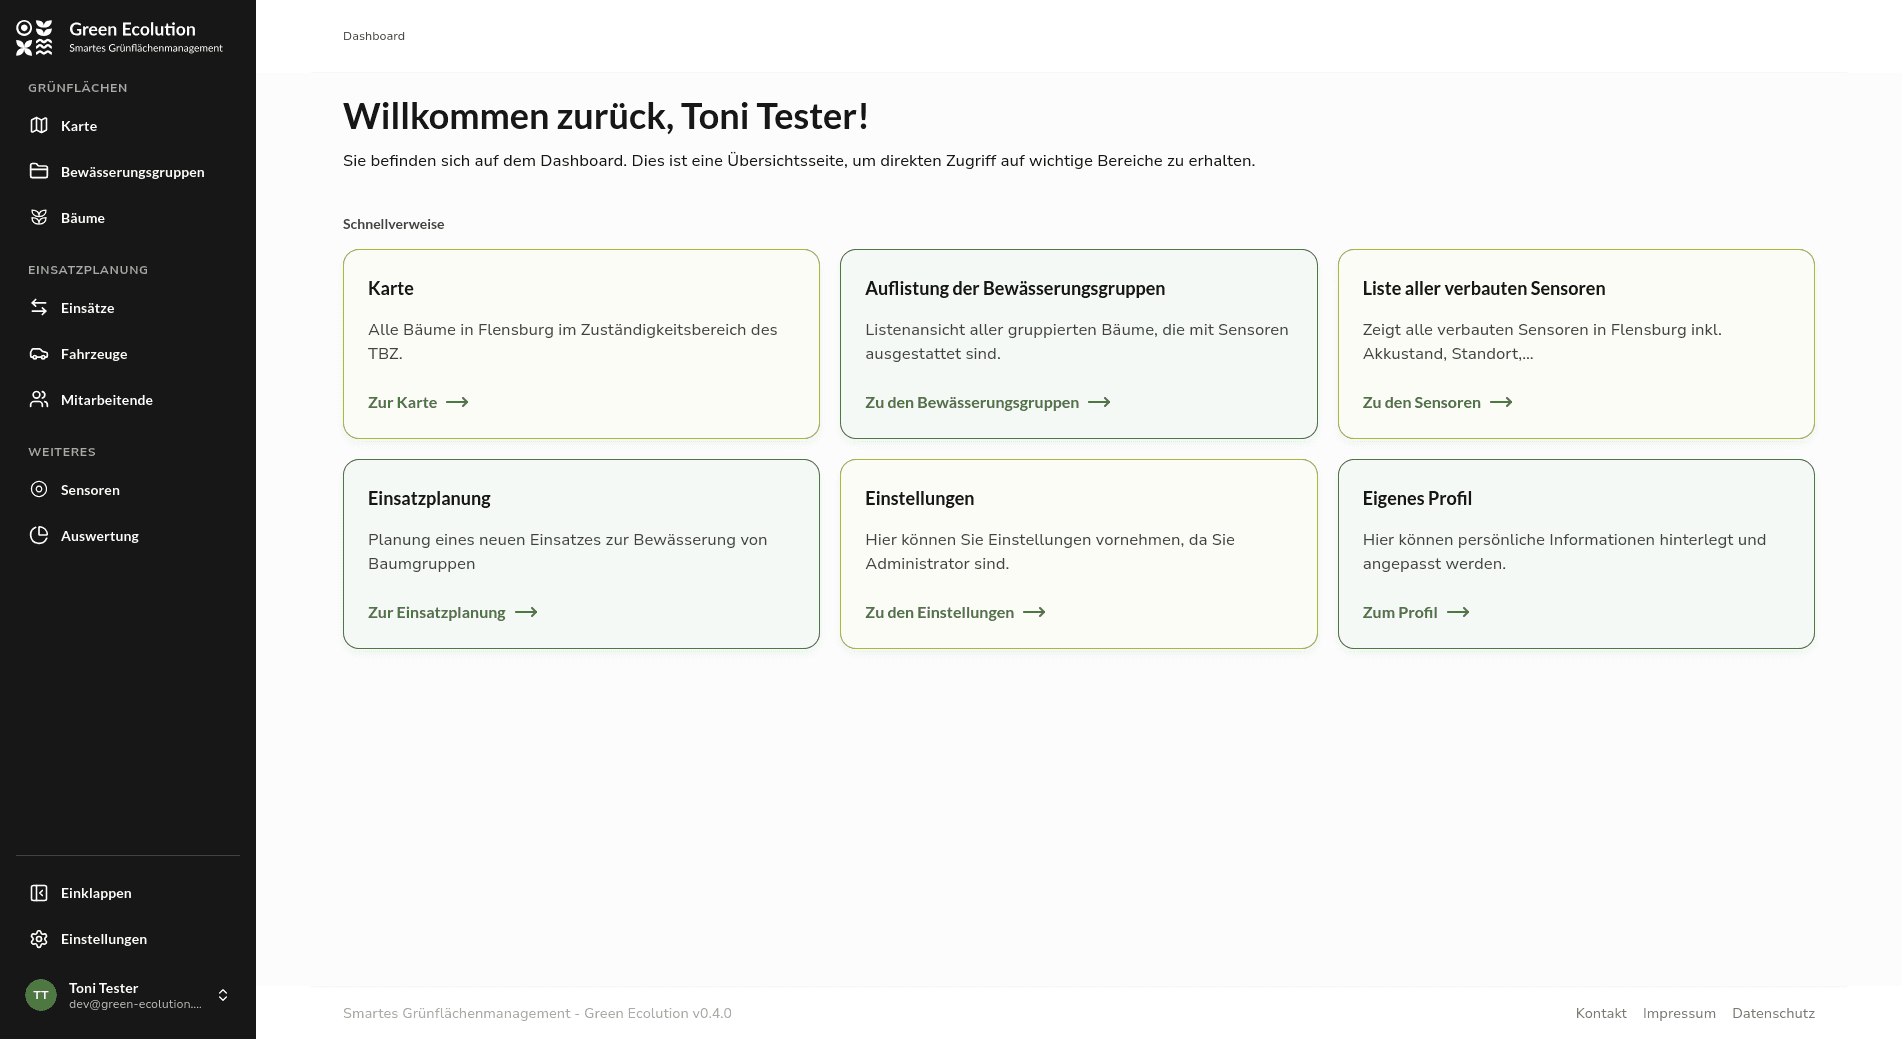Image resolution: width=1902 pixels, height=1039 pixels.
Task: Click the Zum Profil link
Action: click(x=1416, y=612)
